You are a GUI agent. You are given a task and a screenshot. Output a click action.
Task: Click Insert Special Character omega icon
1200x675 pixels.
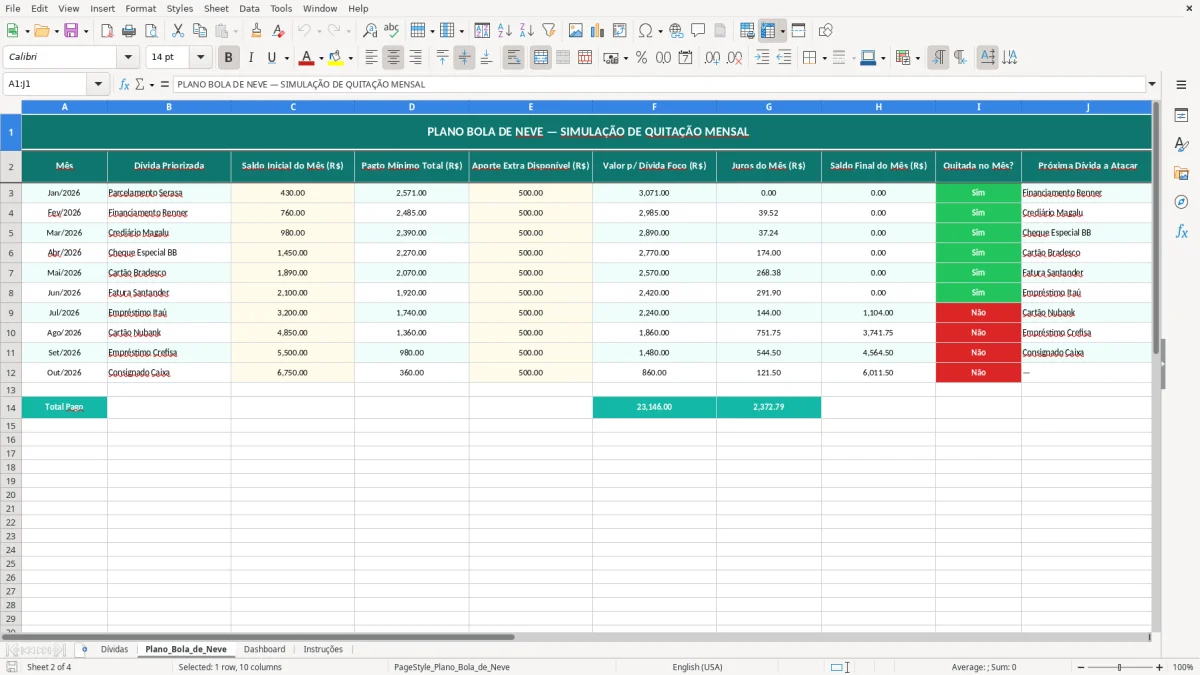(x=645, y=31)
